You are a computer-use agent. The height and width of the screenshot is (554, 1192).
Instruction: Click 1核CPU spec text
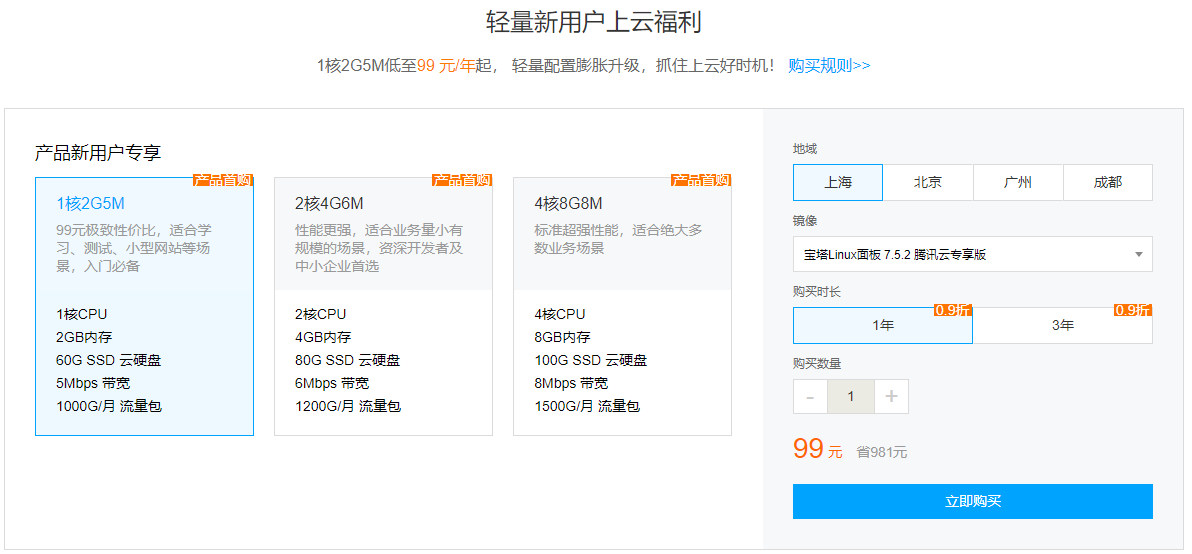pos(81,315)
